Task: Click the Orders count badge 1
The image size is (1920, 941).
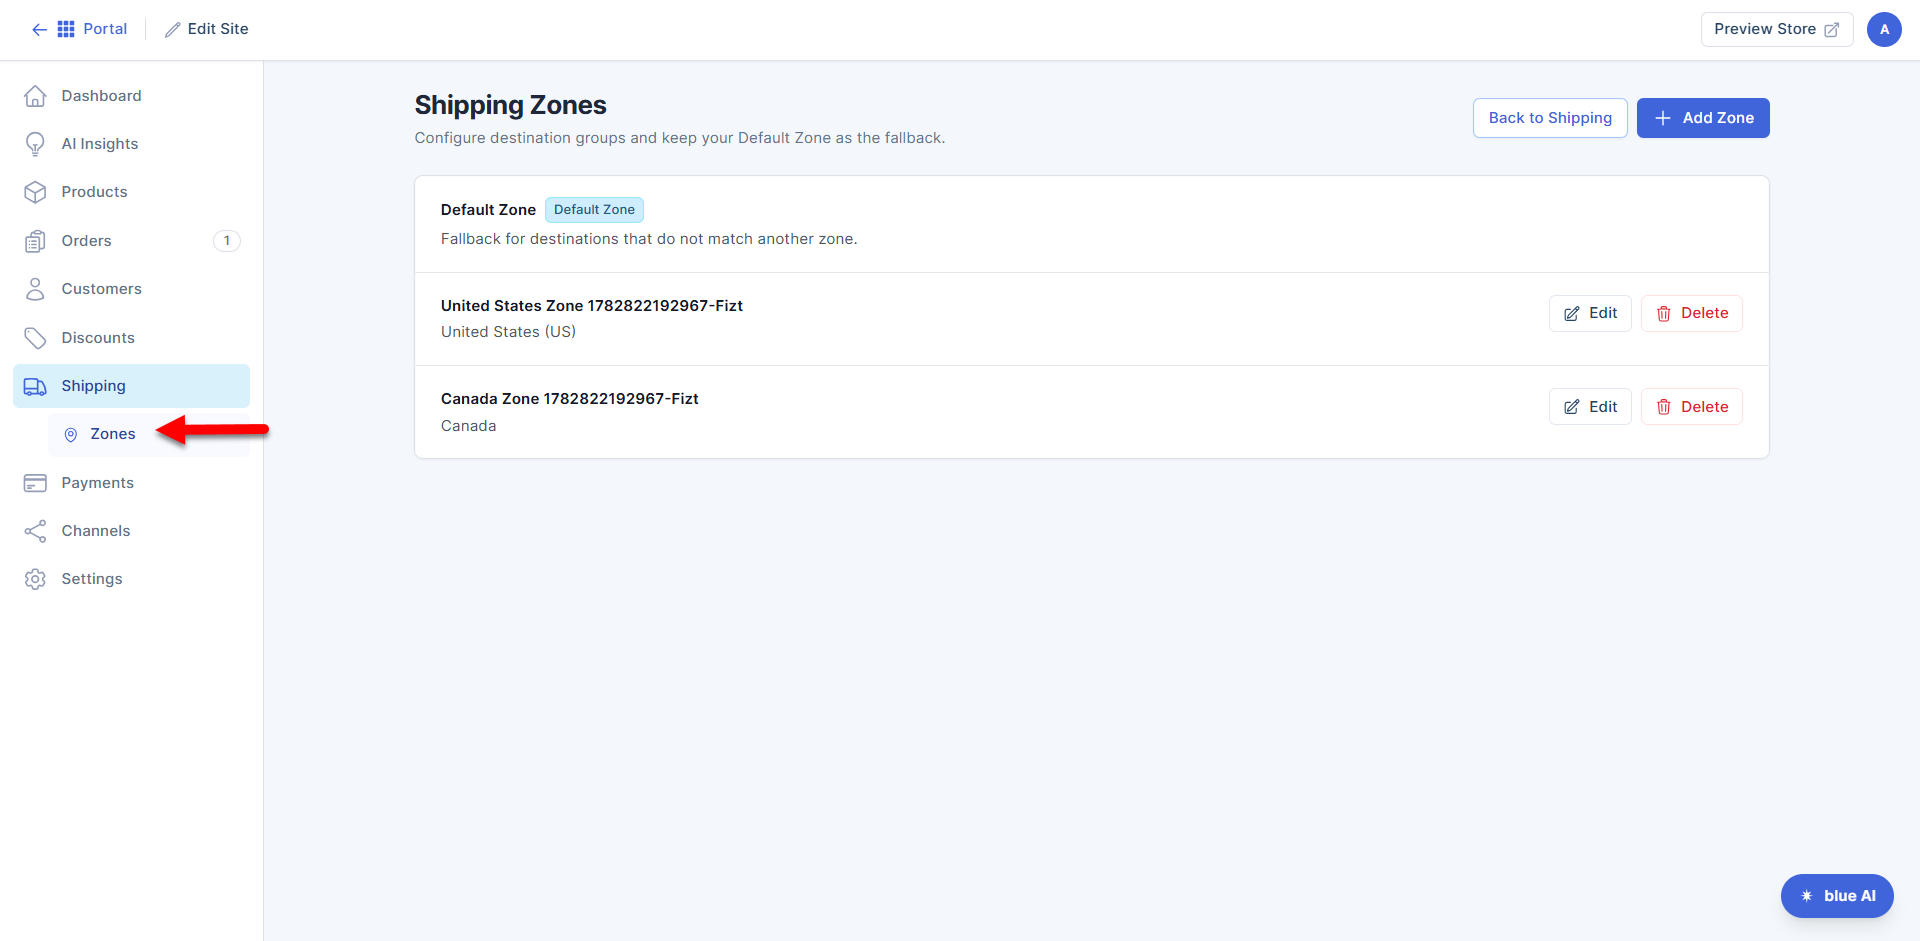Action: (x=227, y=241)
